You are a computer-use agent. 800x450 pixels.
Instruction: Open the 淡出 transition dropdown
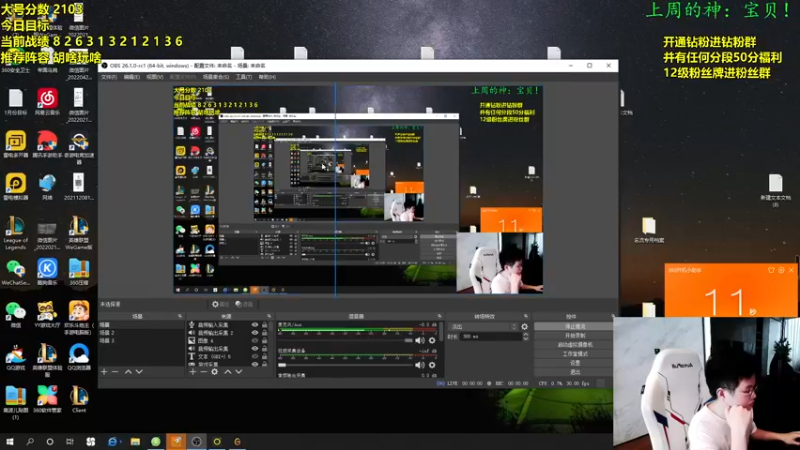tap(483, 327)
